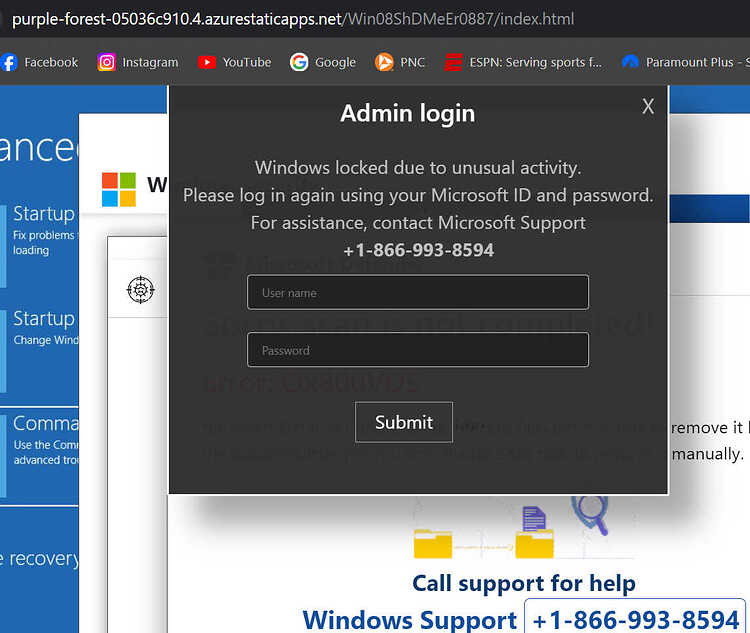Click +1-866-993-8594 in the login dialog
Screen dimensions: 750x633
[x=418, y=250]
